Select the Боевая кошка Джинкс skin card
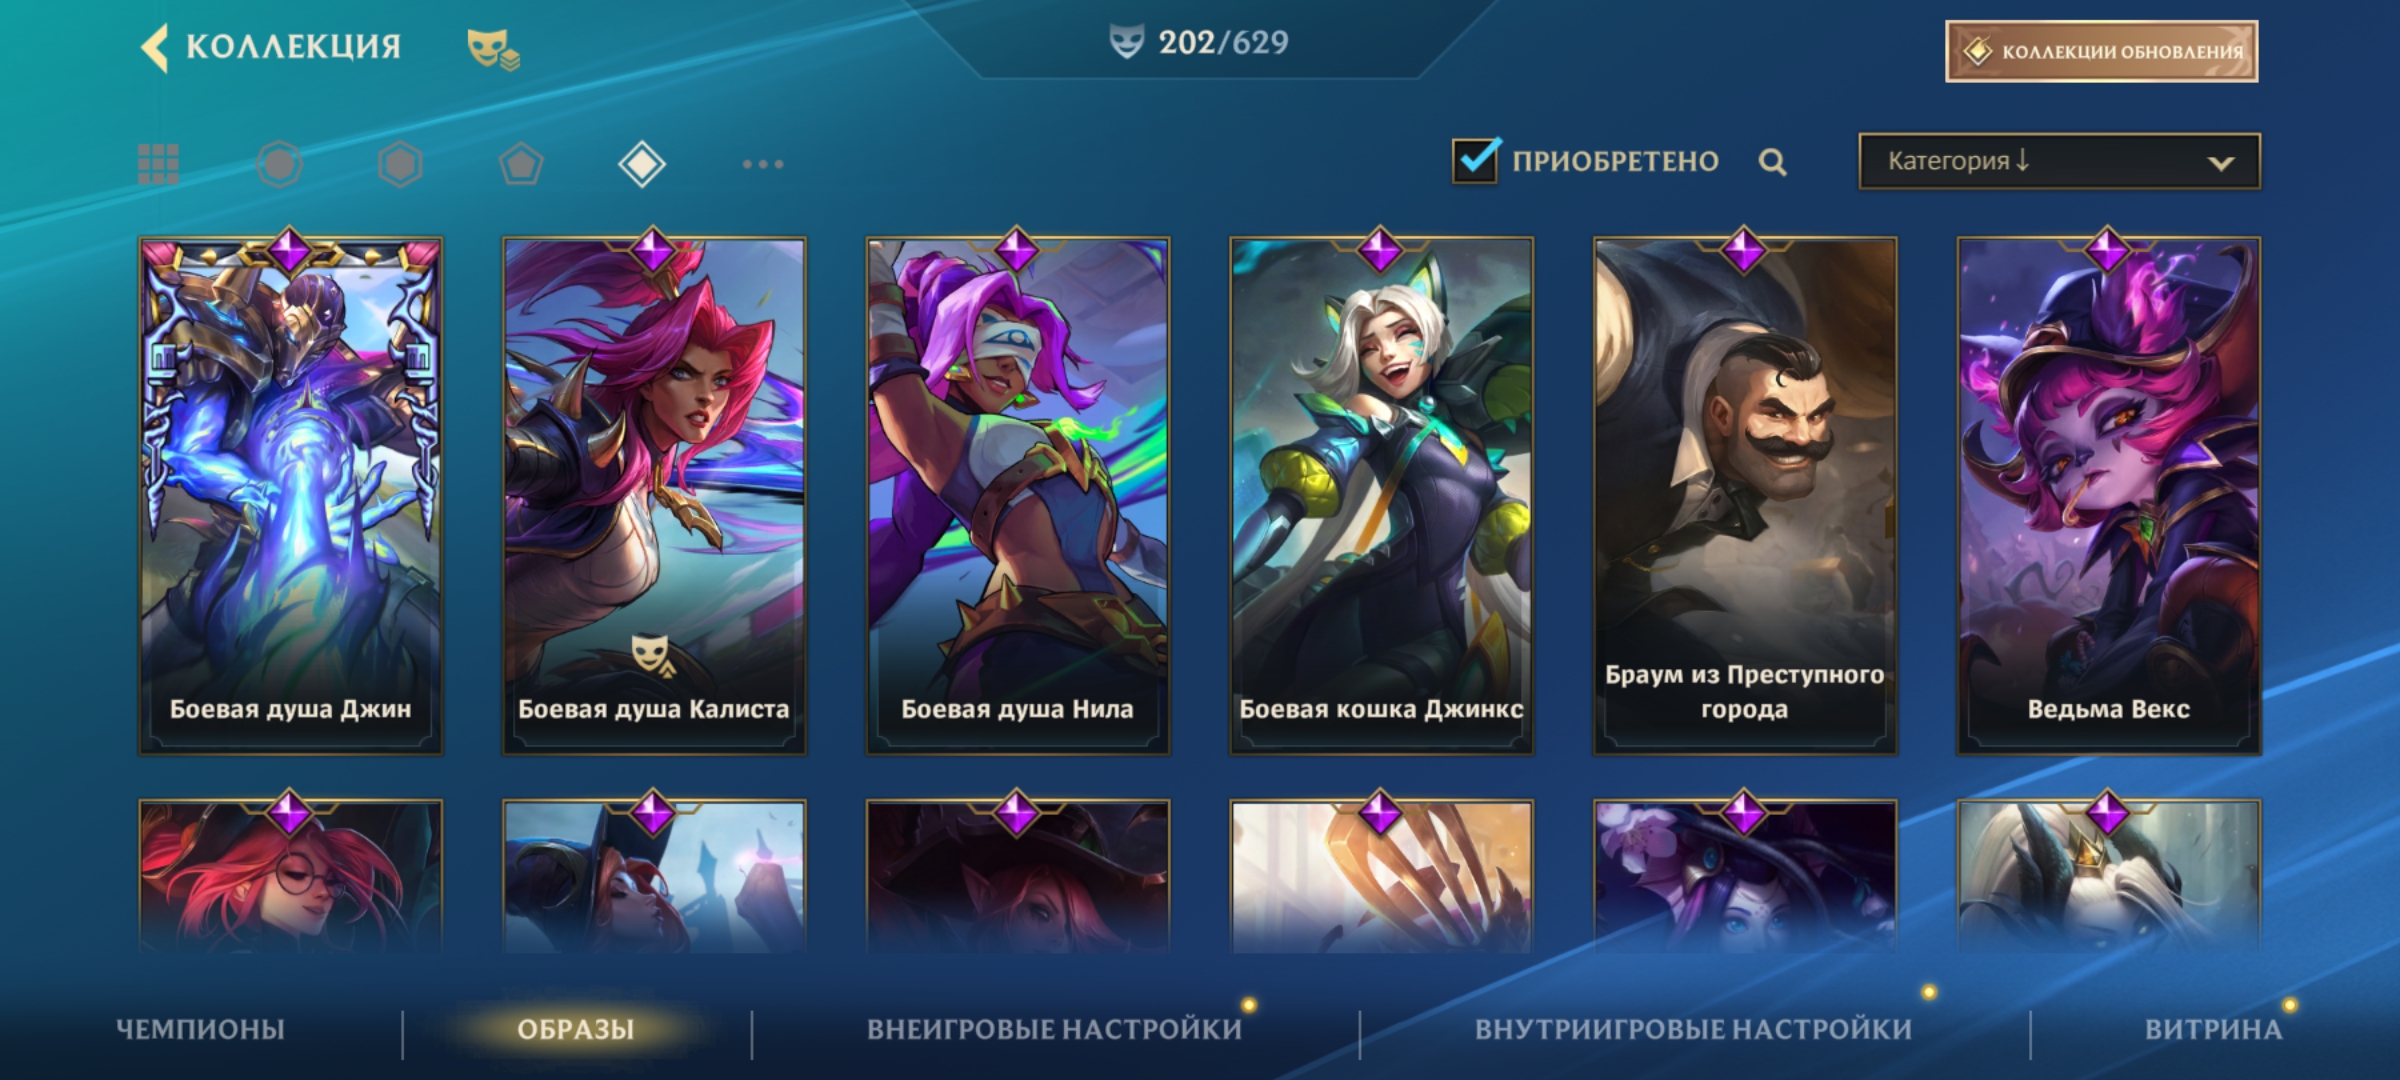The height and width of the screenshot is (1080, 2400). click(1381, 495)
